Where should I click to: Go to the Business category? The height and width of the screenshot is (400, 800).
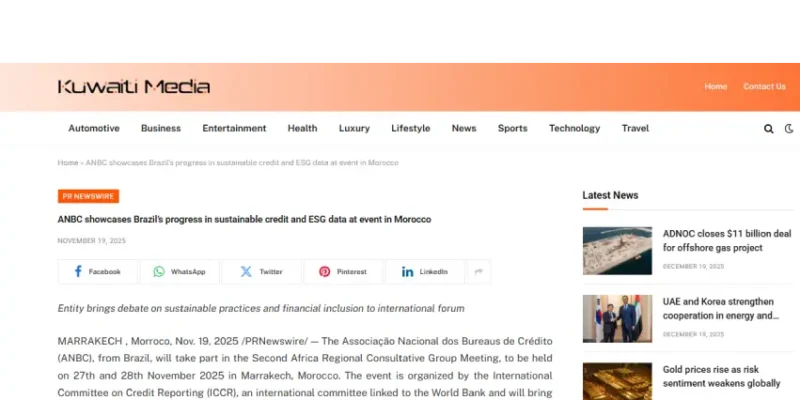point(161,128)
